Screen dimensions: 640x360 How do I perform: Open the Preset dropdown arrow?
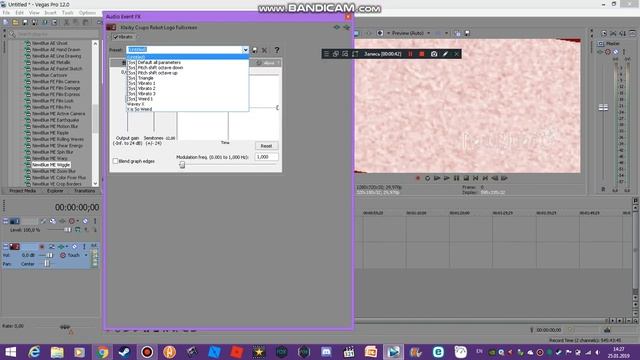(245, 50)
